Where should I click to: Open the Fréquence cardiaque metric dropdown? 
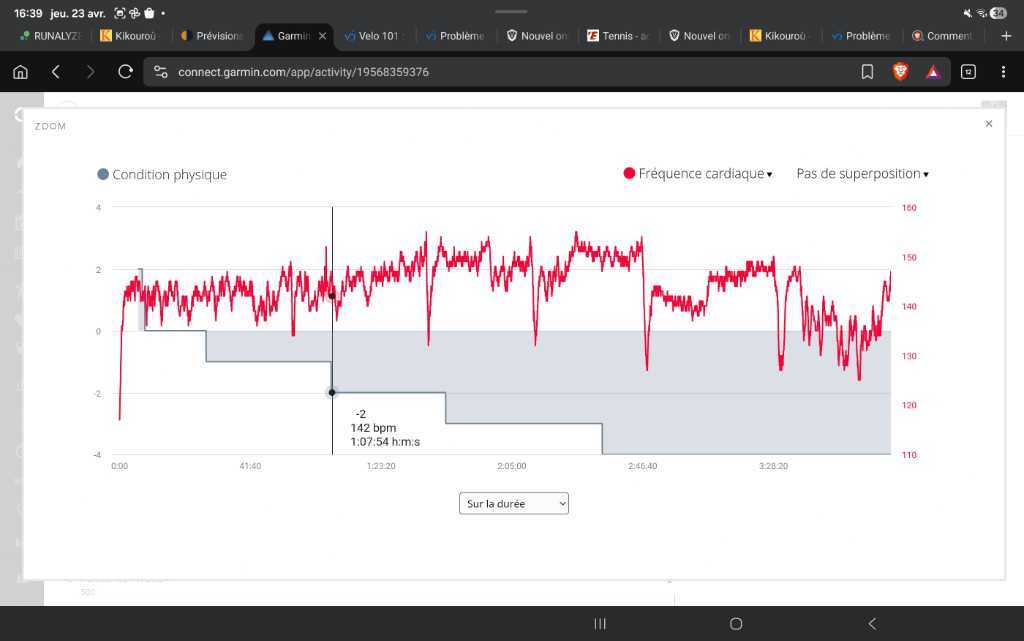coord(698,174)
